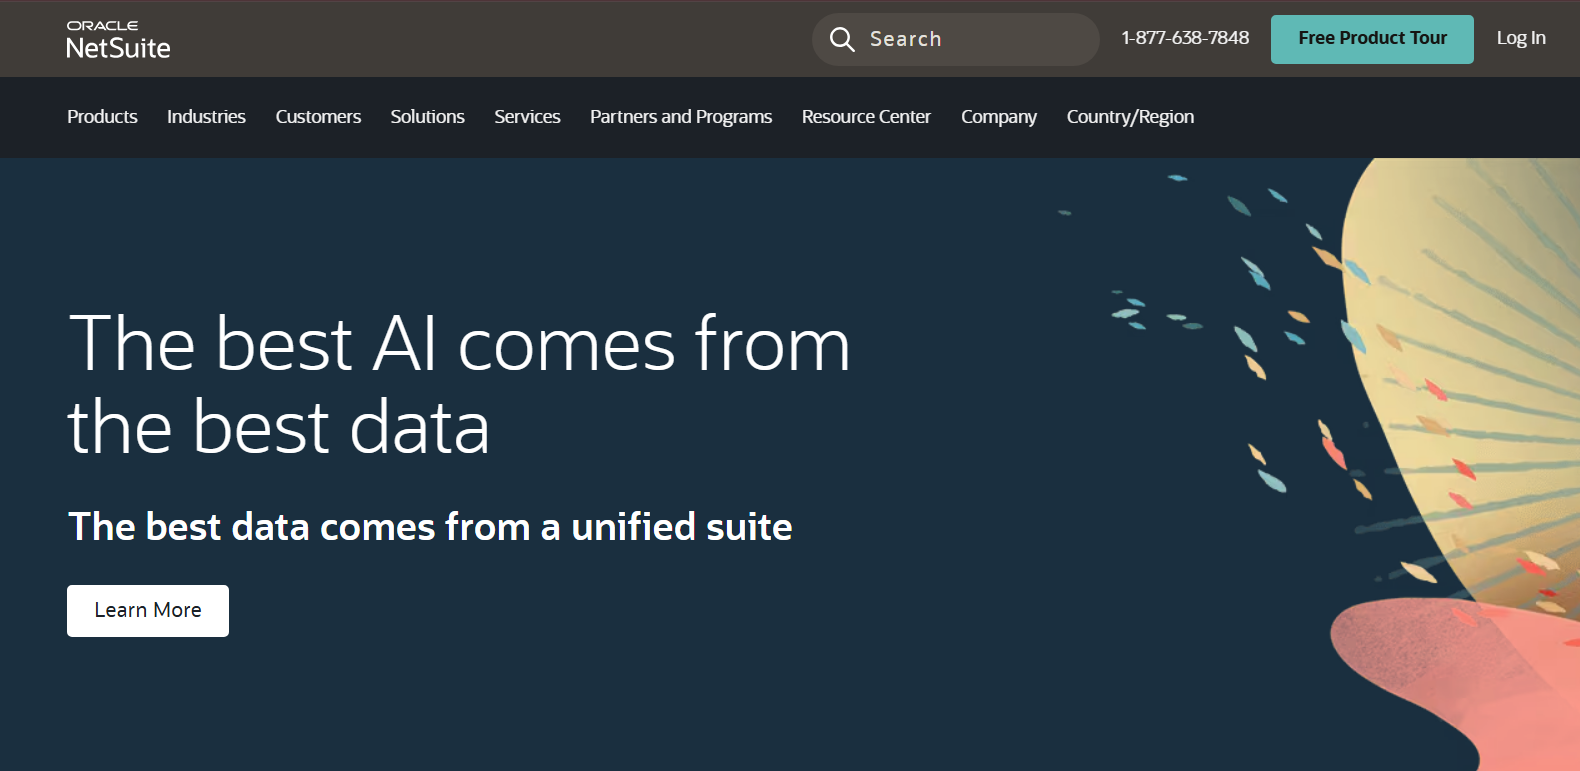Click the 'The best AI comes from the best data' headline
Screen dimensions: 1580x771
click(x=459, y=385)
